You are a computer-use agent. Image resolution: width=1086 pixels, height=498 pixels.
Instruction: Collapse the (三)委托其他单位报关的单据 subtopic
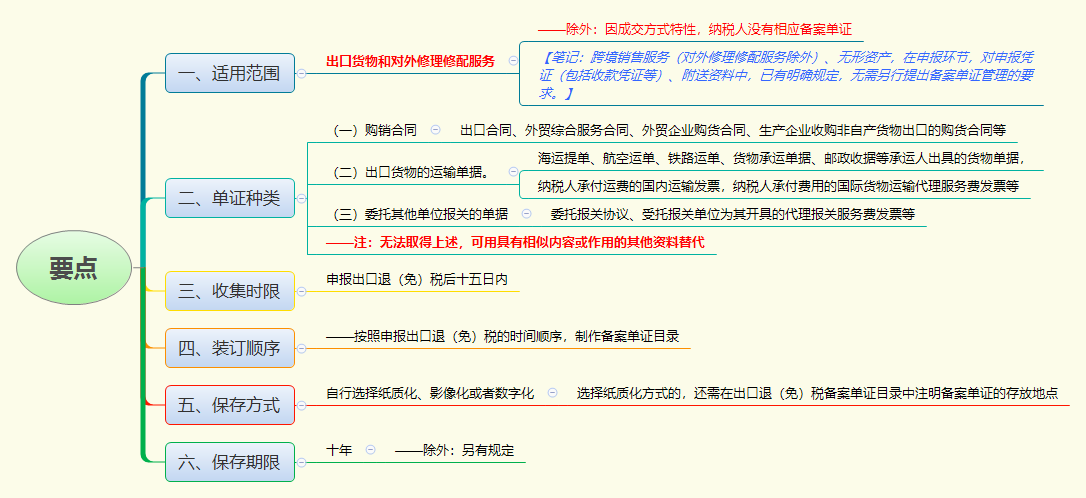[526, 214]
